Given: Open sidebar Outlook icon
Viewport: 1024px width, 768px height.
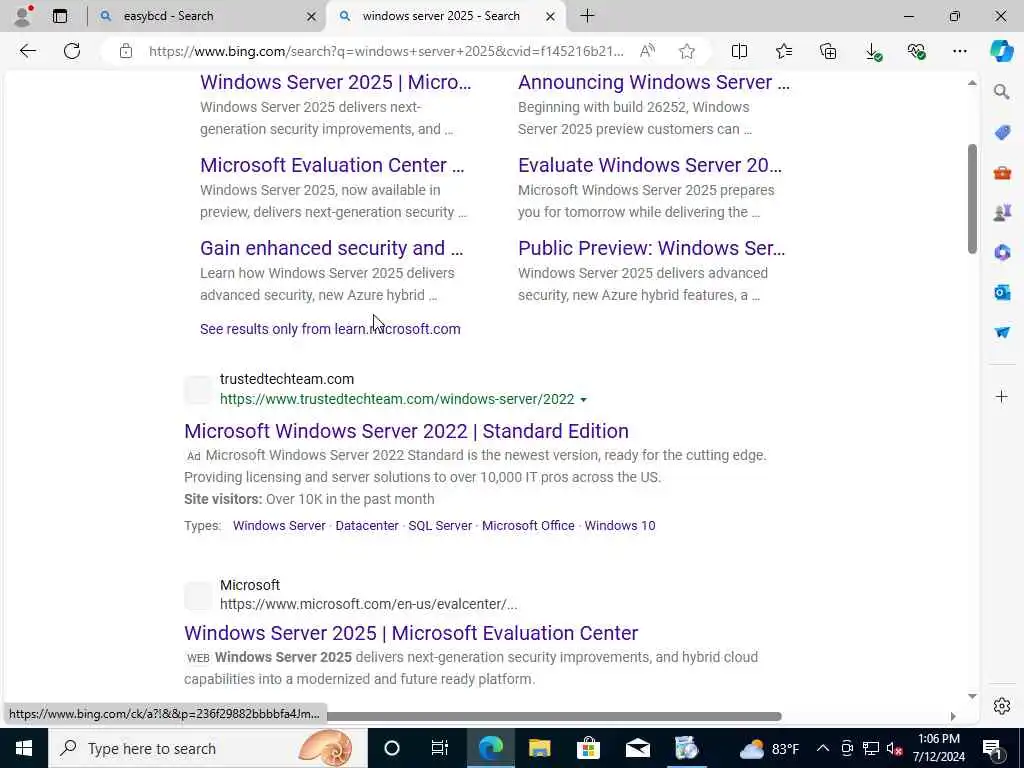Looking at the screenshot, I should pyautogui.click(x=1002, y=293).
